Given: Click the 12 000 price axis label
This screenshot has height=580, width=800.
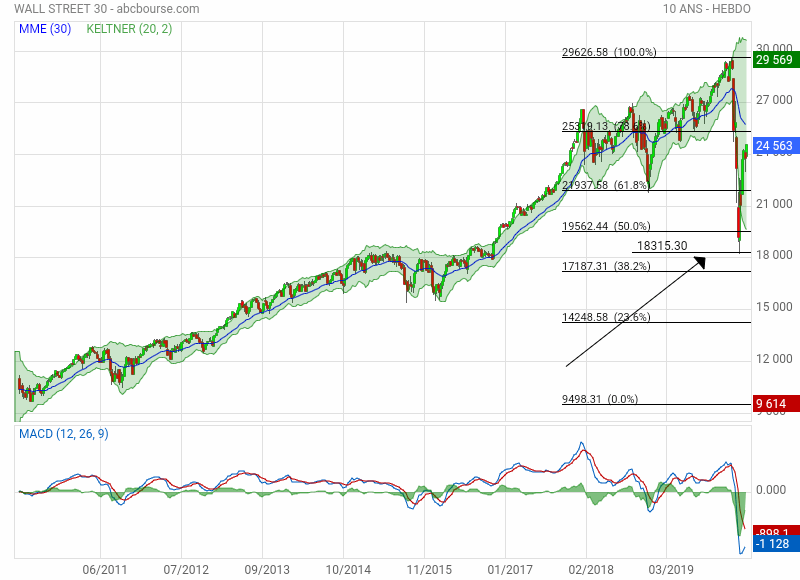Looking at the screenshot, I should click(774, 359).
